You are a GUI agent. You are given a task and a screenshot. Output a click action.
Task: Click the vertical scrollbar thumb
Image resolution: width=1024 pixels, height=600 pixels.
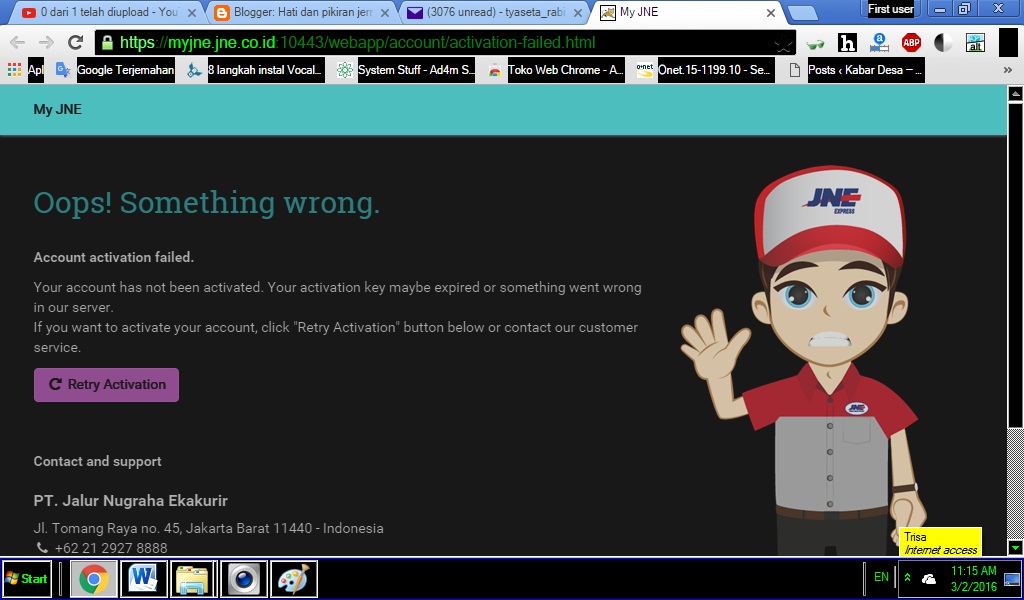click(1016, 264)
